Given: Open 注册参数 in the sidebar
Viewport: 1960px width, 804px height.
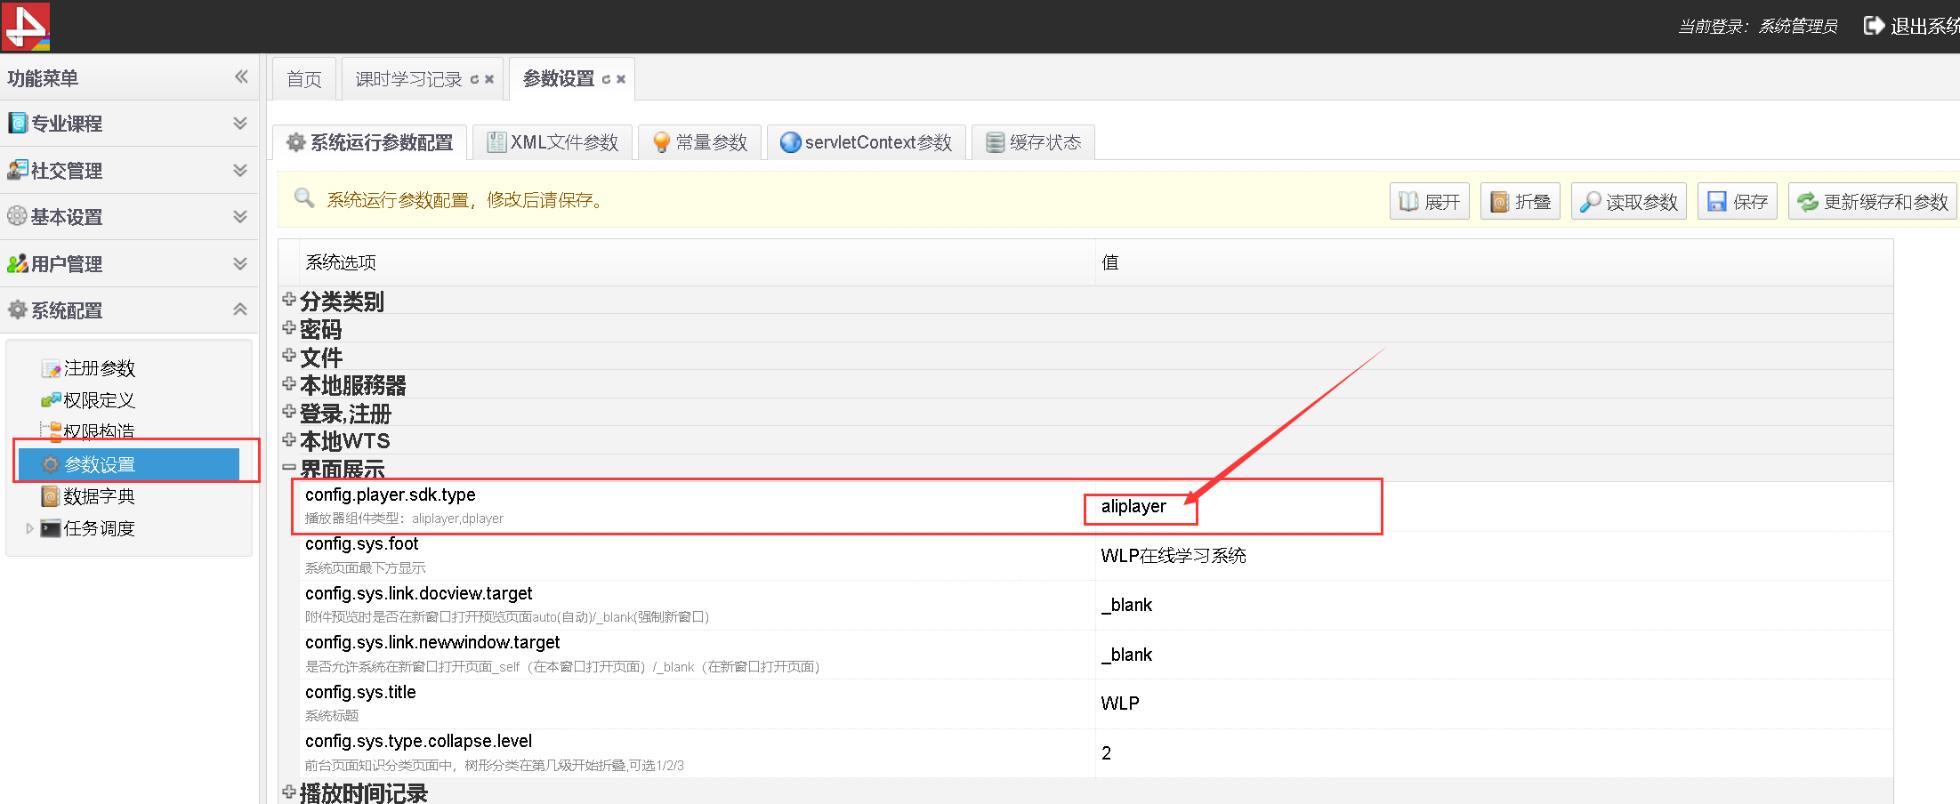Looking at the screenshot, I should [x=99, y=368].
